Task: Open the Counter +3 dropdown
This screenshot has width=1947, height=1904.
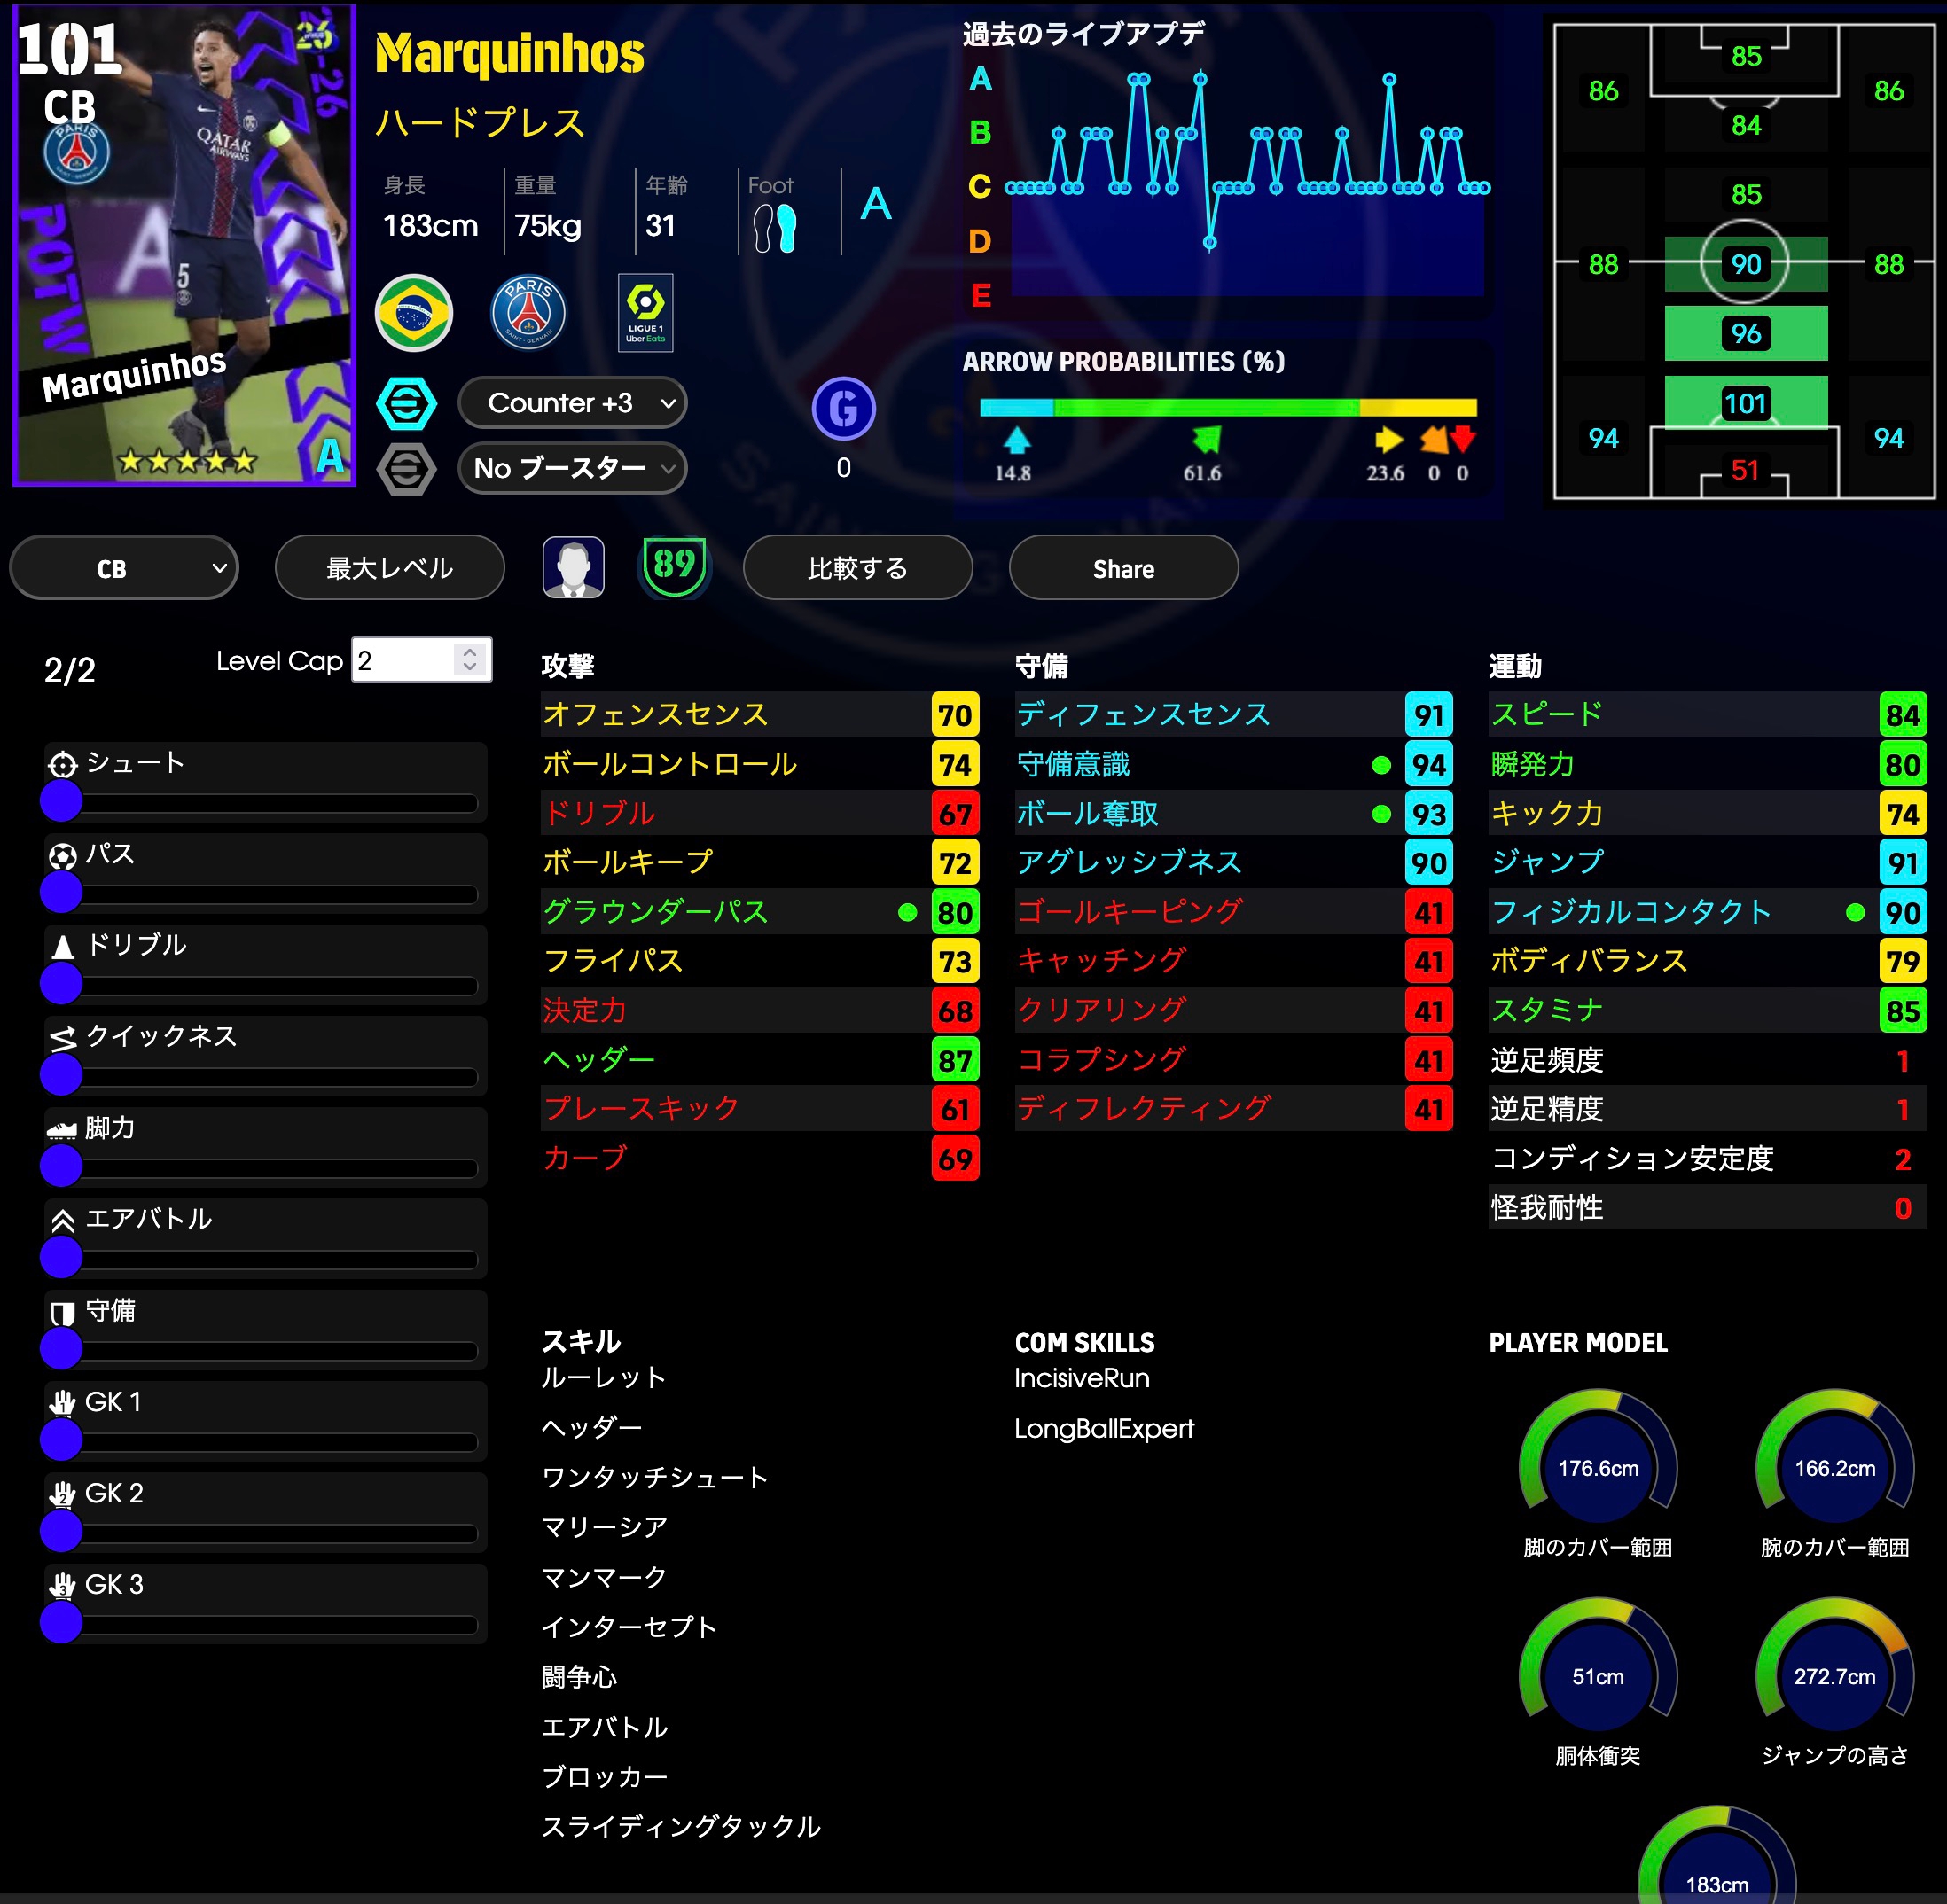Action: point(572,403)
